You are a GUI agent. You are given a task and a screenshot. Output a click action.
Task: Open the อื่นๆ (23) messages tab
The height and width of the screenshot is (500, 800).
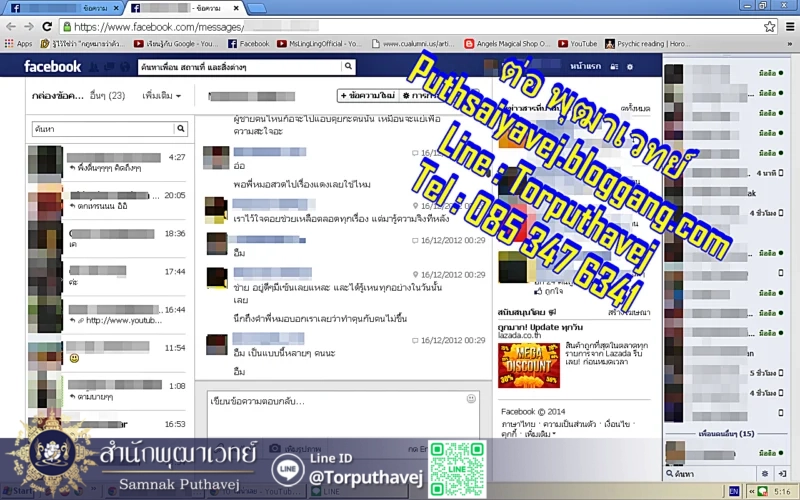pos(106,96)
